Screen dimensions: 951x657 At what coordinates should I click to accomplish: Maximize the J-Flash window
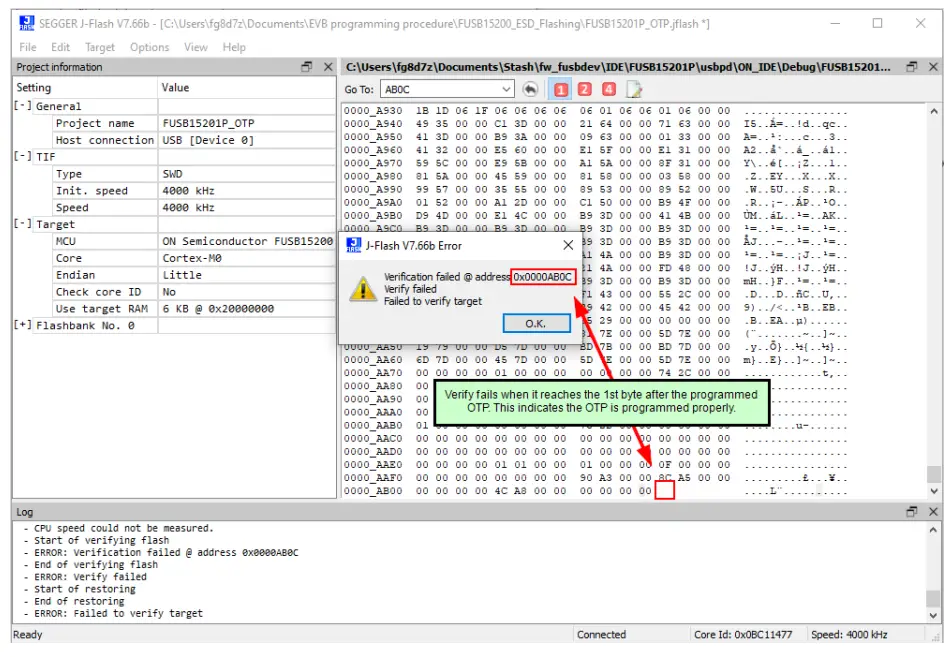[877, 23]
